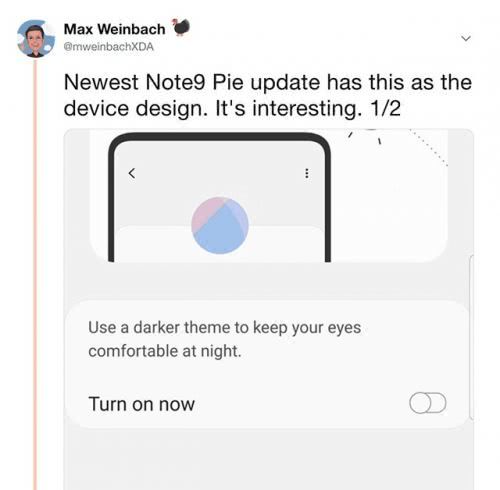Pick the lavender slice of the pie
Image resolution: width=500 pixels, height=490 pixels.
238,213
